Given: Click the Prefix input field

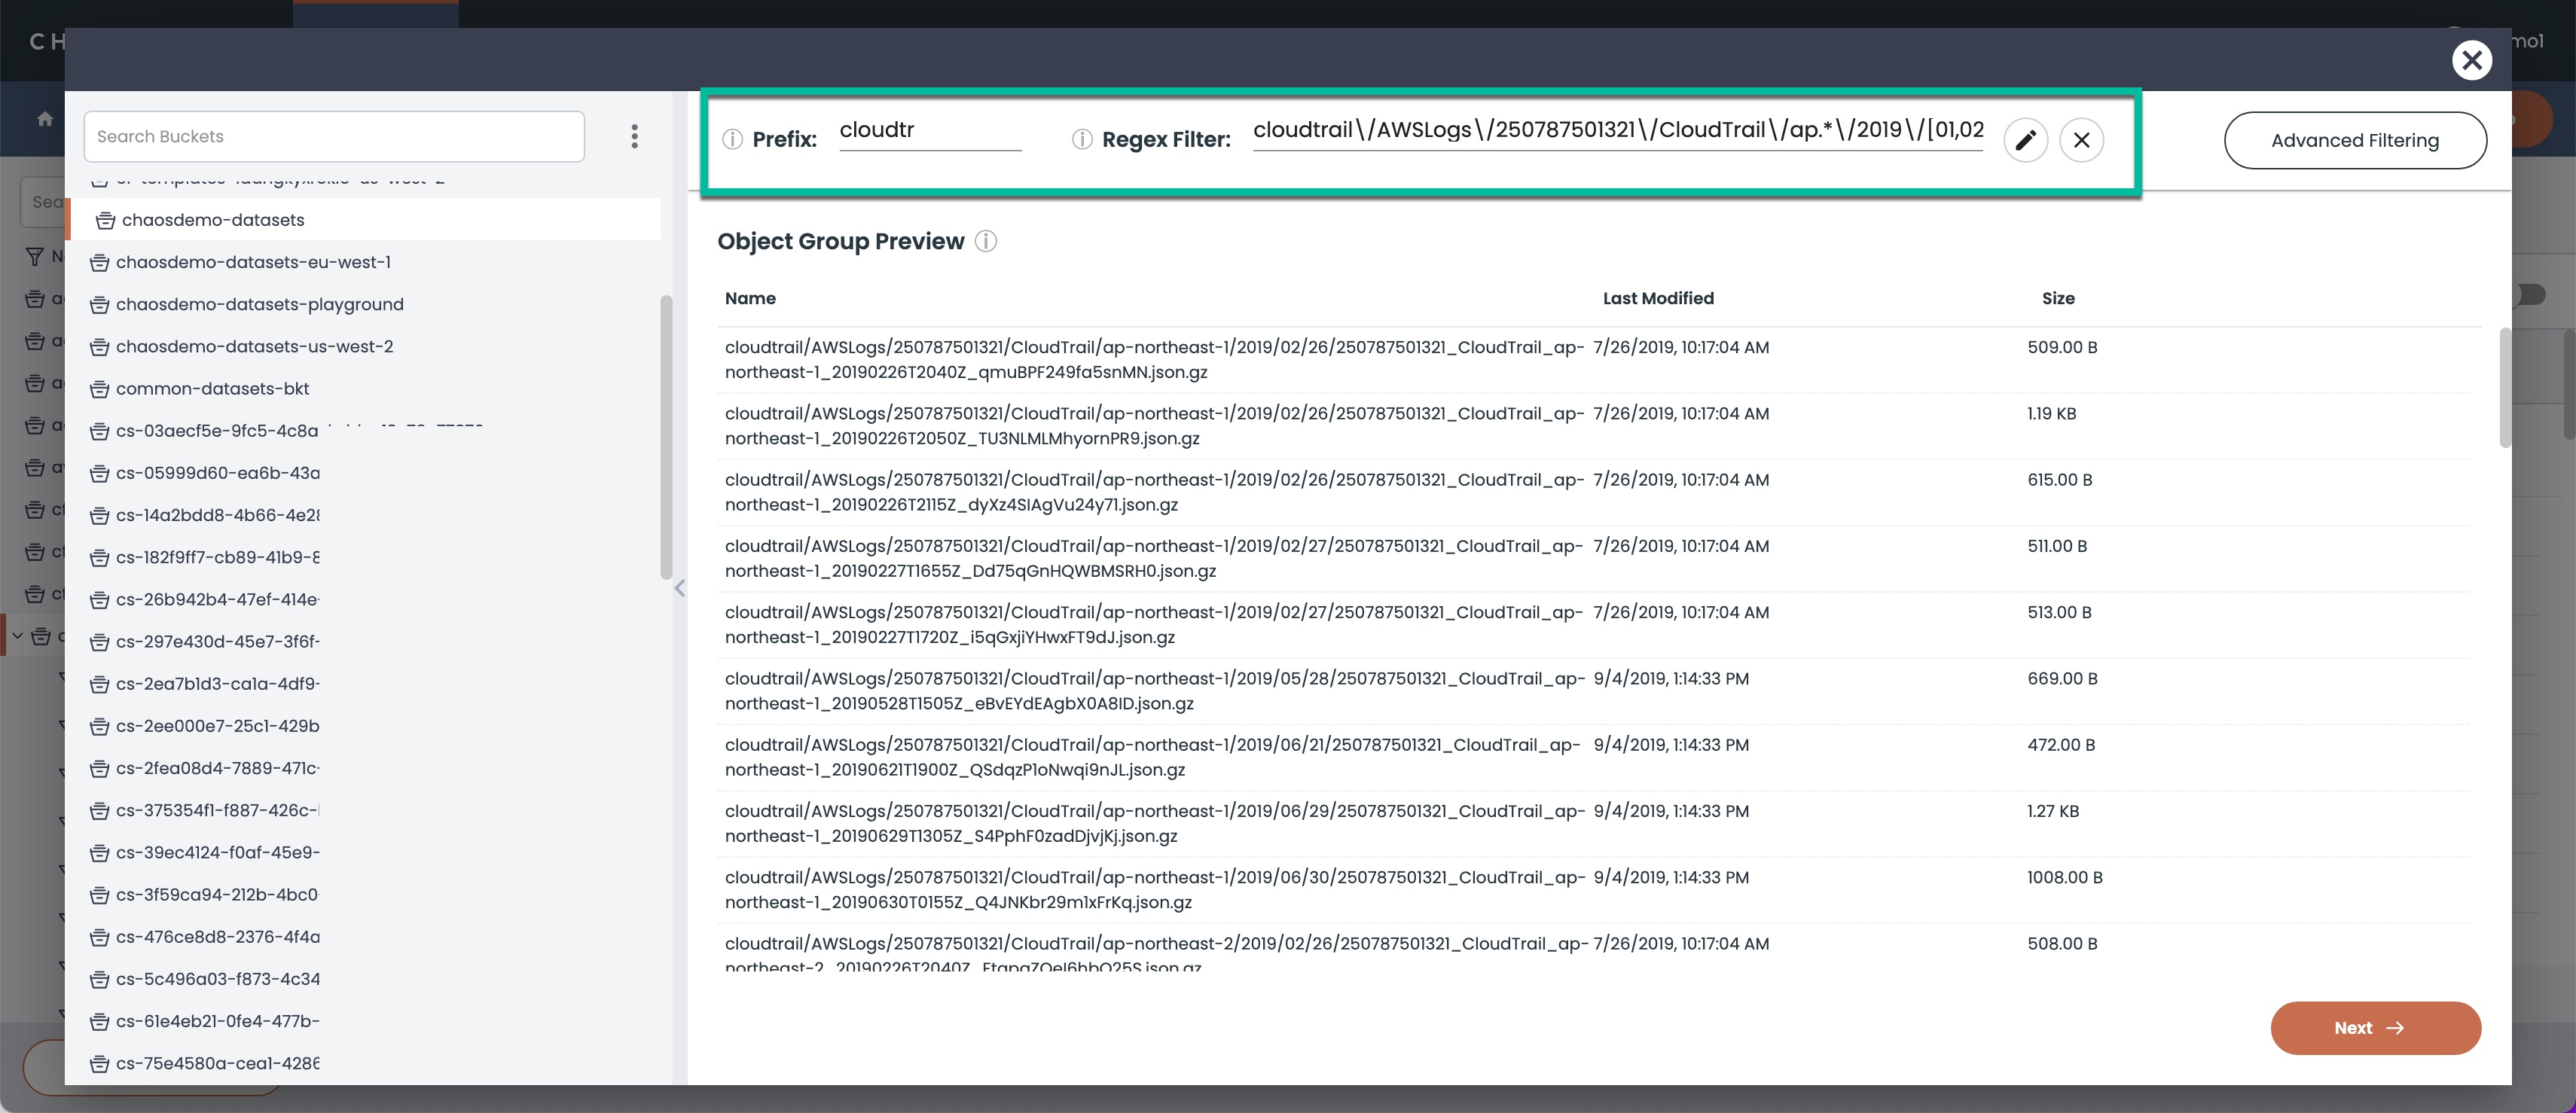Looking at the screenshot, I should 929,131.
